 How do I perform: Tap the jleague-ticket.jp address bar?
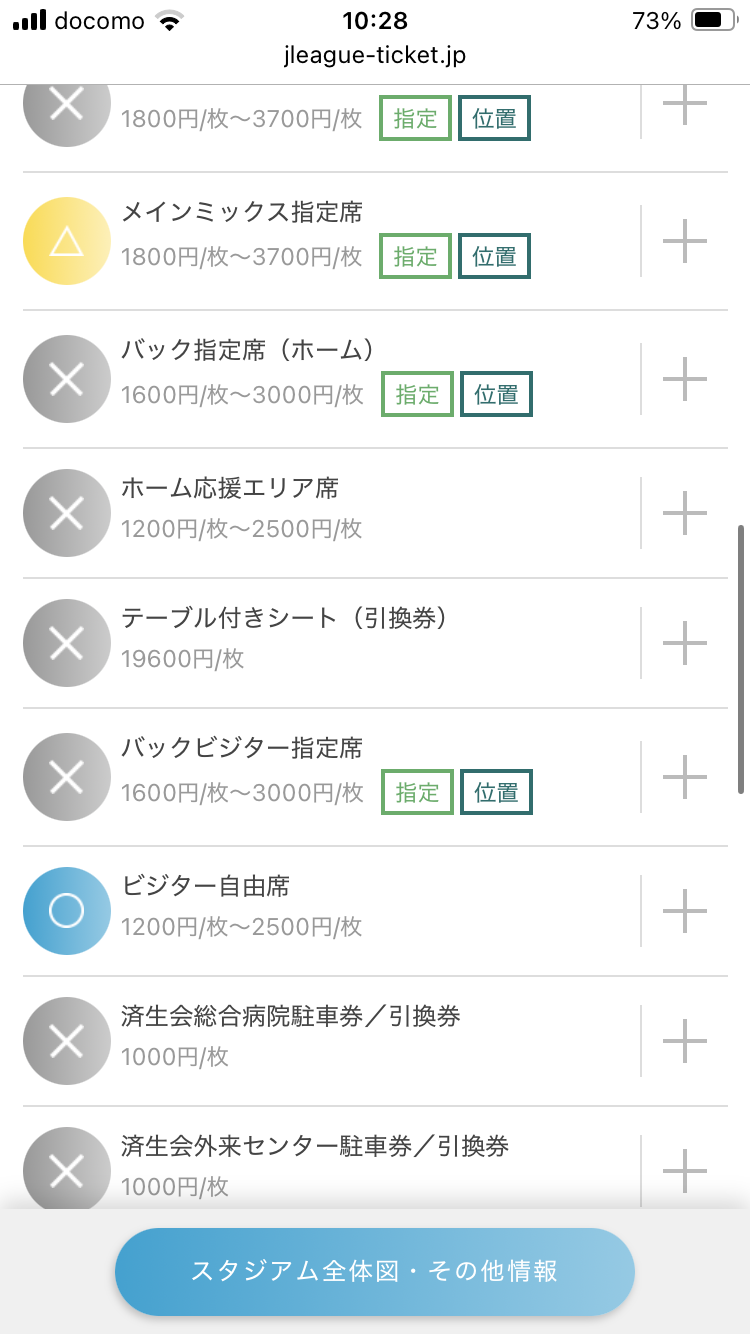point(375,55)
